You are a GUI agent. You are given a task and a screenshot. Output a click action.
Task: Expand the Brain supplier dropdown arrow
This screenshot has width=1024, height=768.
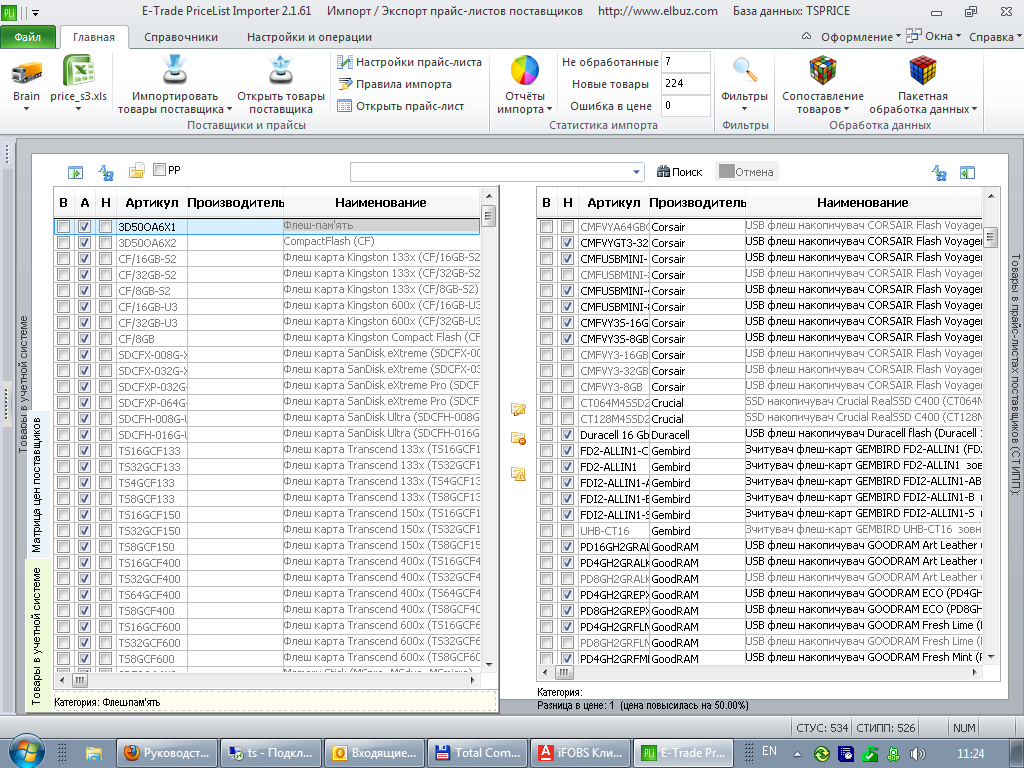click(26, 108)
